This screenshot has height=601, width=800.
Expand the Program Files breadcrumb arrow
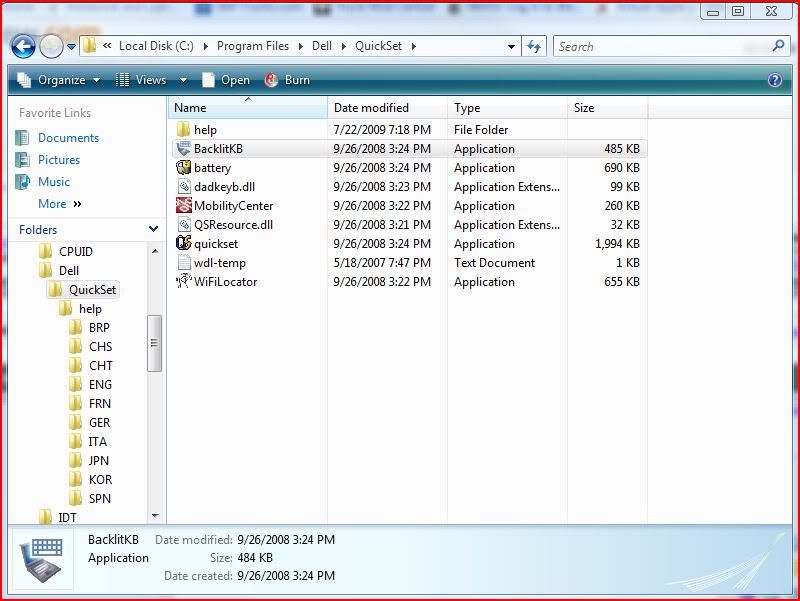301,46
